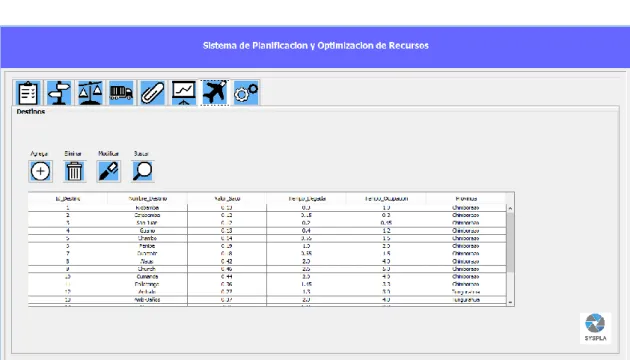Viewport: 630px width, 360px height.
Task: Click the Tiempo_Ocupacion column header
Action: [x=386, y=198]
